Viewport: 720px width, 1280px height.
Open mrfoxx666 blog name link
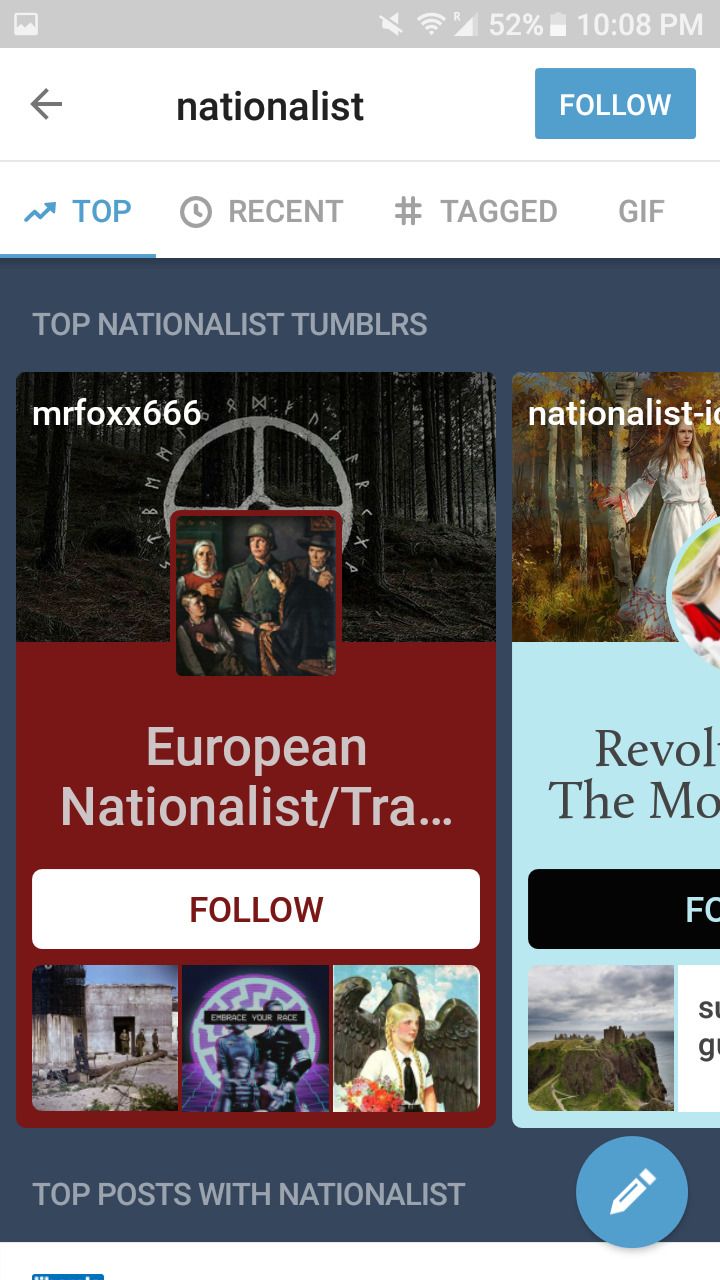(x=116, y=413)
